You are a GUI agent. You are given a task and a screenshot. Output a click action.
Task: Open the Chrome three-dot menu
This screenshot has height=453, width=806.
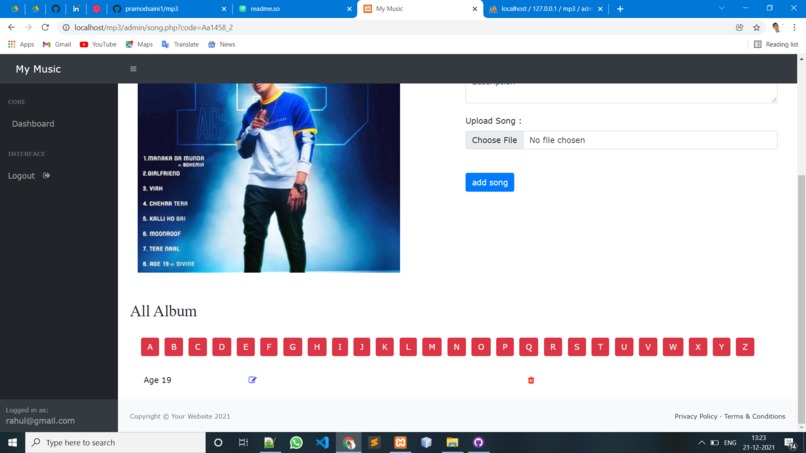pos(794,28)
